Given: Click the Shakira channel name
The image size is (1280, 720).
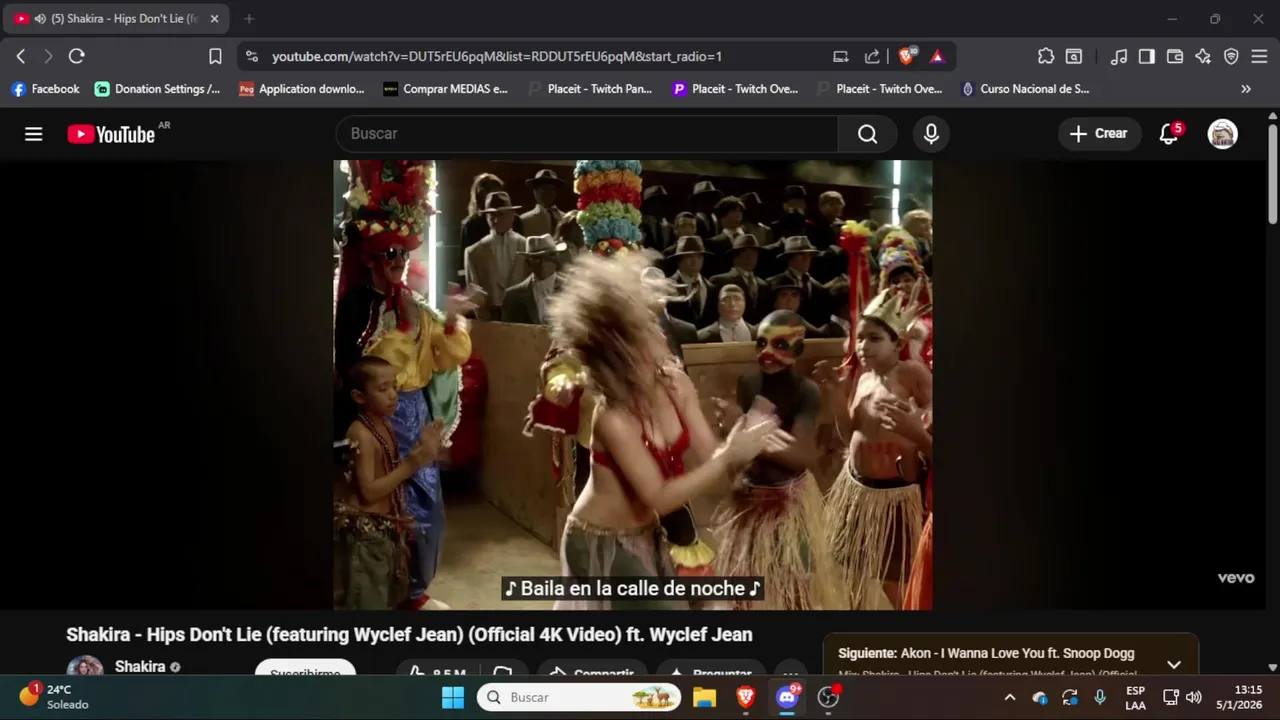Looking at the screenshot, I should pos(140,666).
